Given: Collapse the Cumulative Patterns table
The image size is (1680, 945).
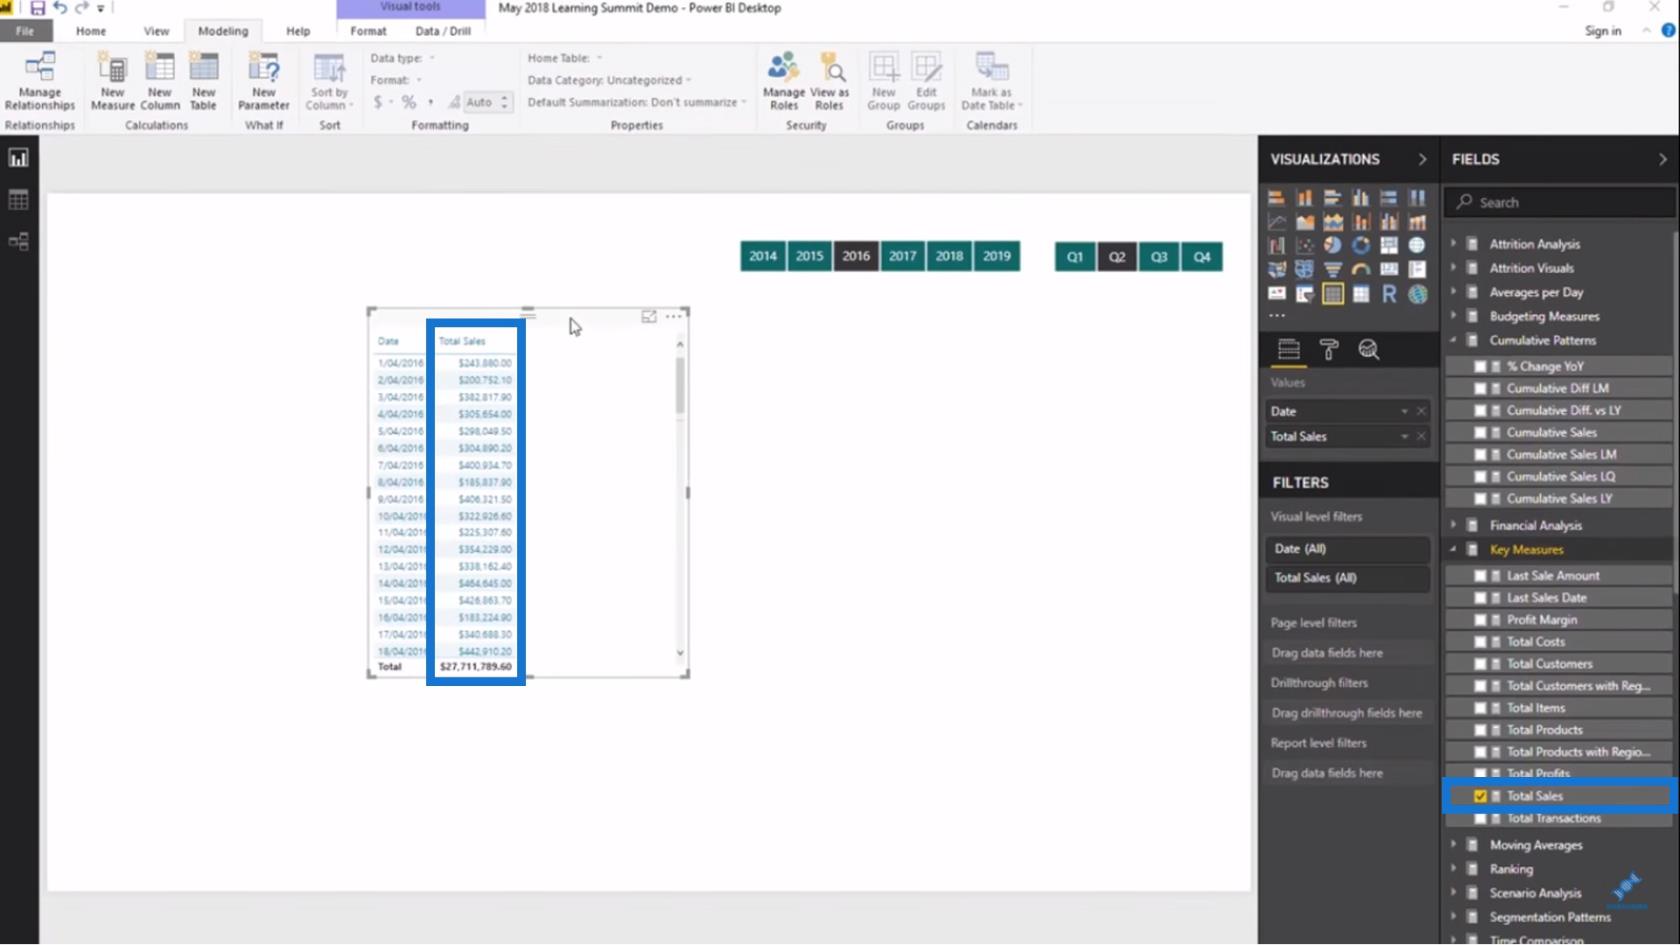Looking at the screenshot, I should pos(1454,340).
